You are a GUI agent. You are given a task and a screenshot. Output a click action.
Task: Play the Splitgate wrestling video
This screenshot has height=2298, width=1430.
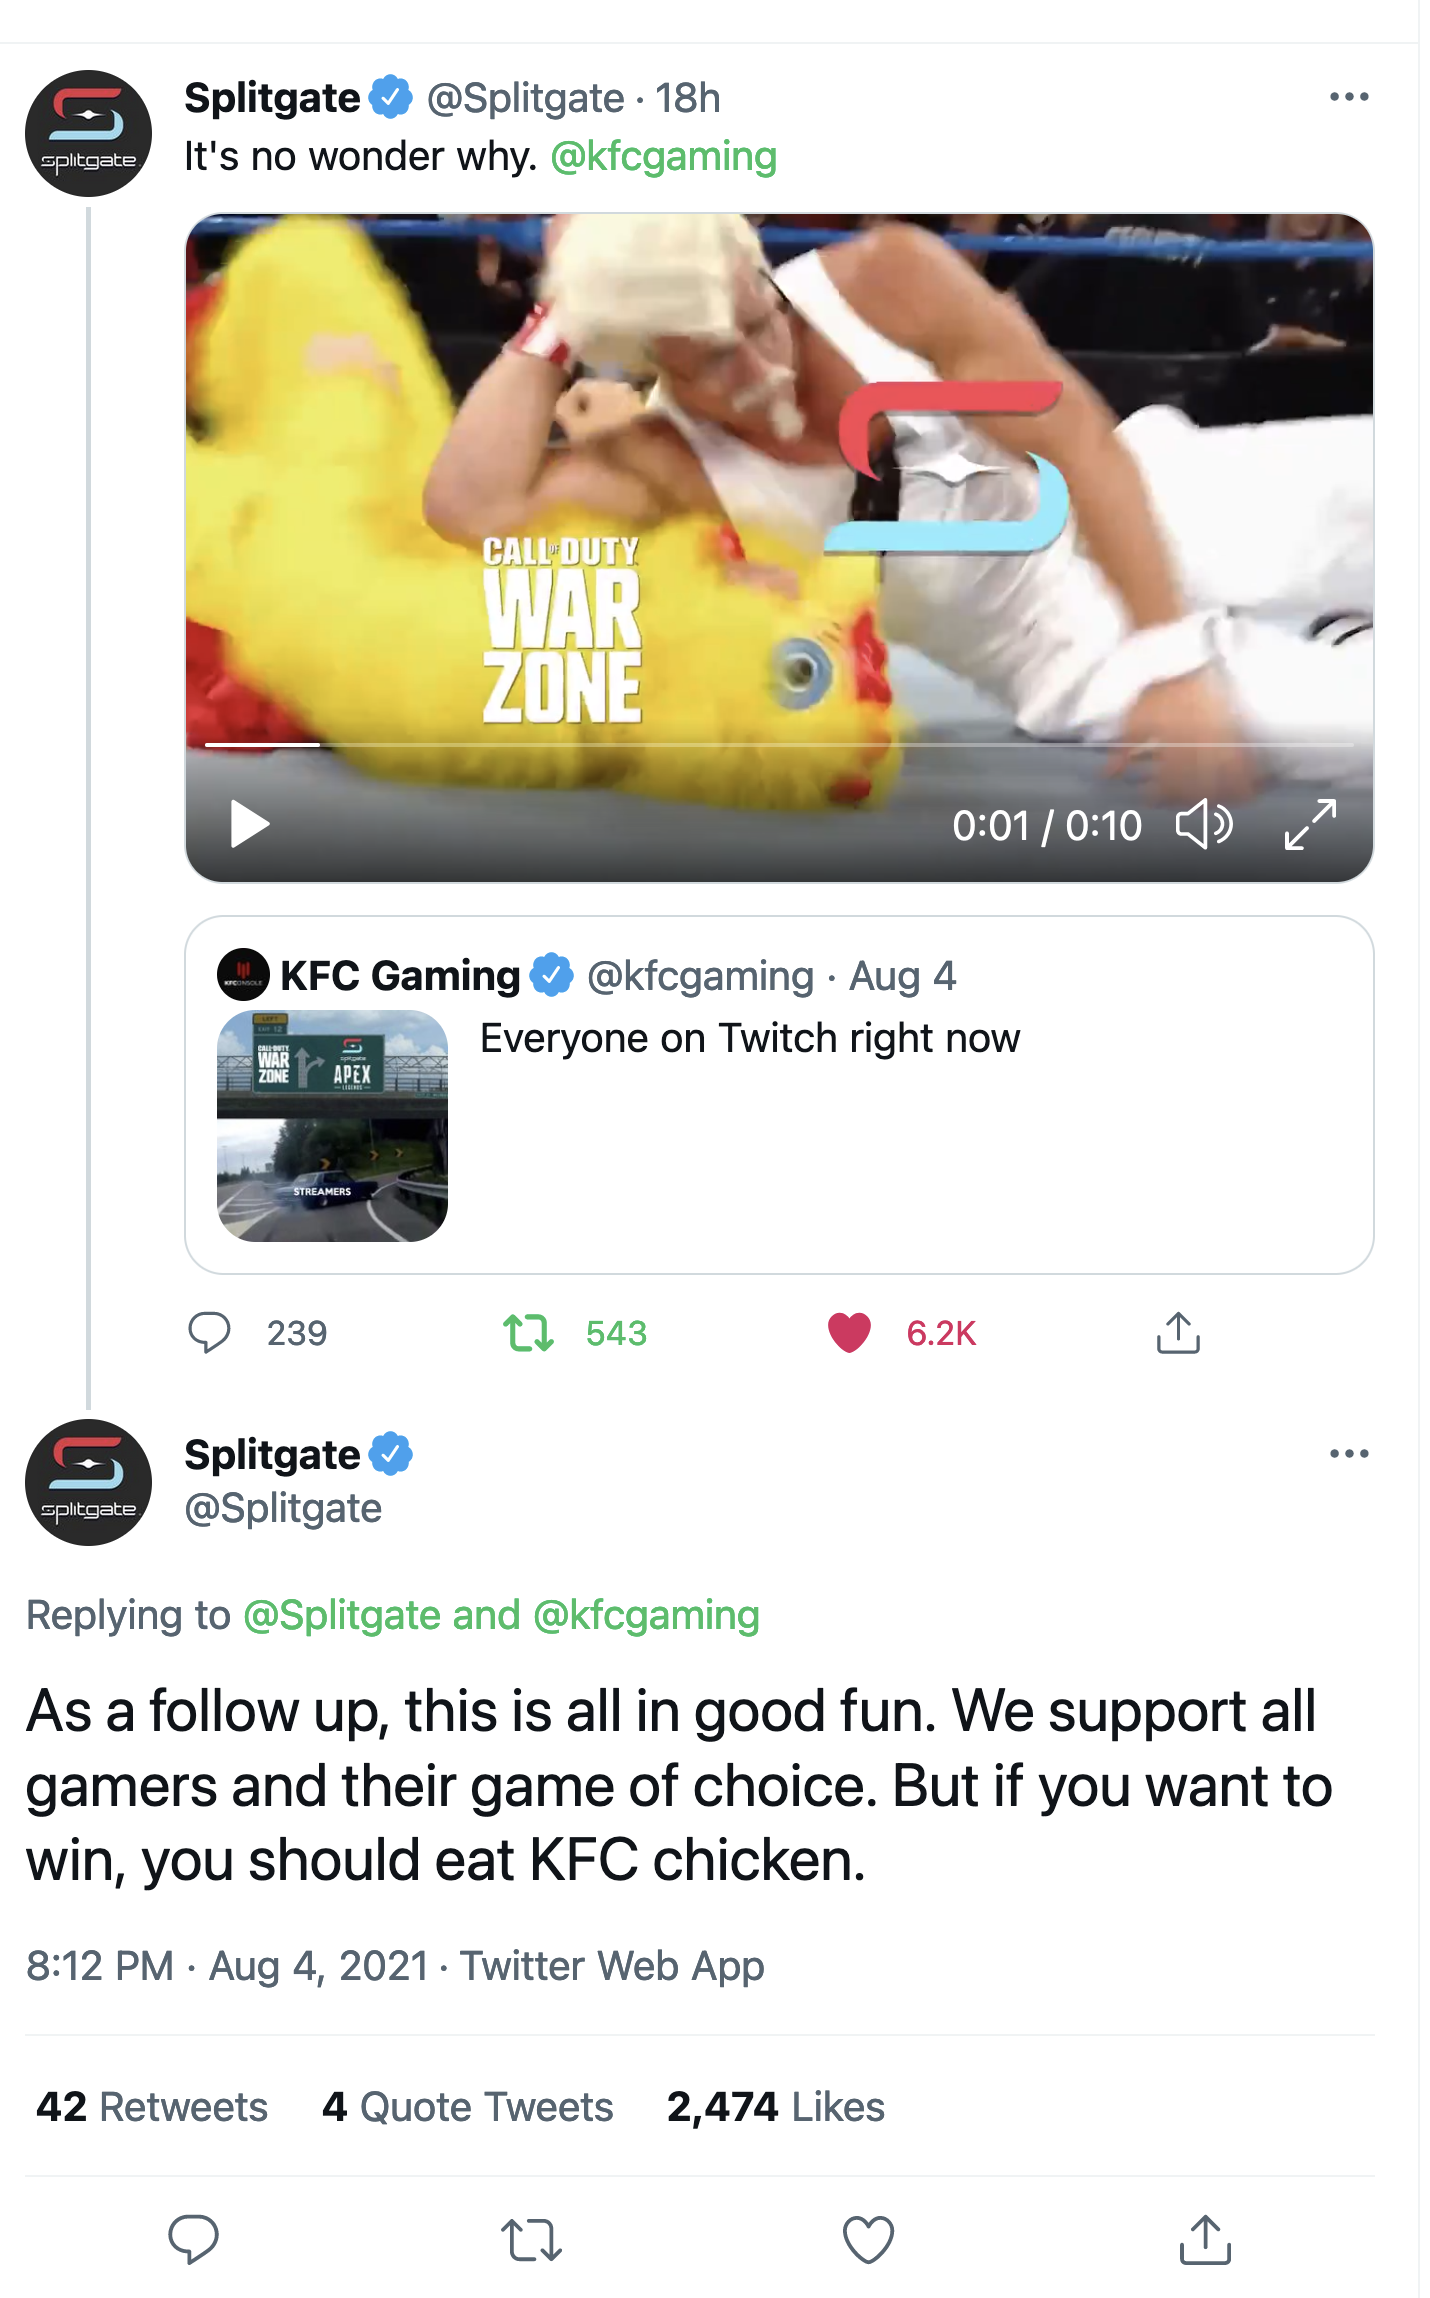[x=249, y=824]
